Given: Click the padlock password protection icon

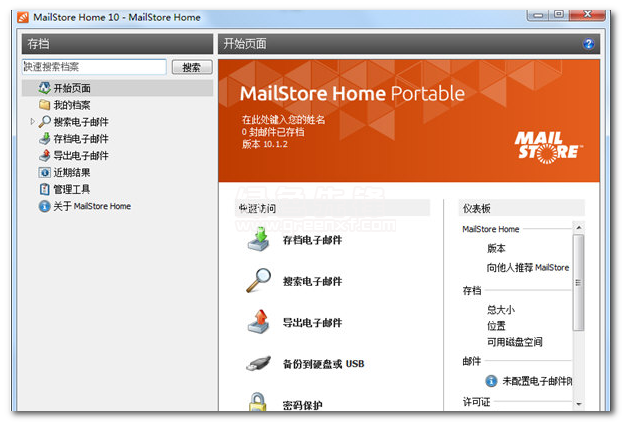Looking at the screenshot, I should coord(257,401).
